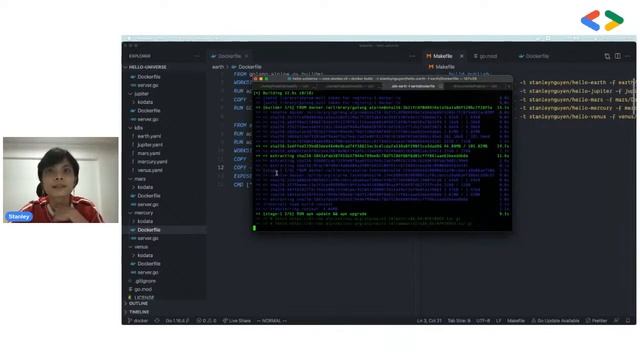This screenshot has width=640, height=360.
Task: Open go.mod in the file tree
Action: [143, 289]
